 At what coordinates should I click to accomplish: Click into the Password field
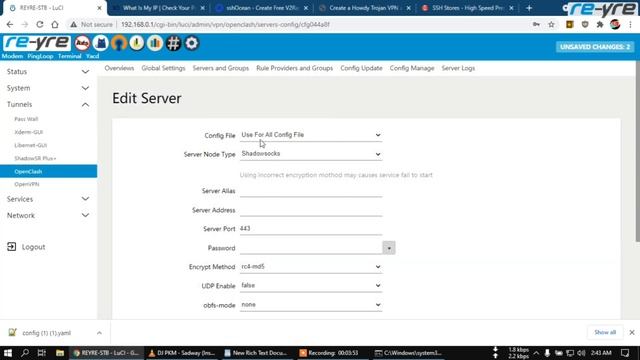[311, 248]
